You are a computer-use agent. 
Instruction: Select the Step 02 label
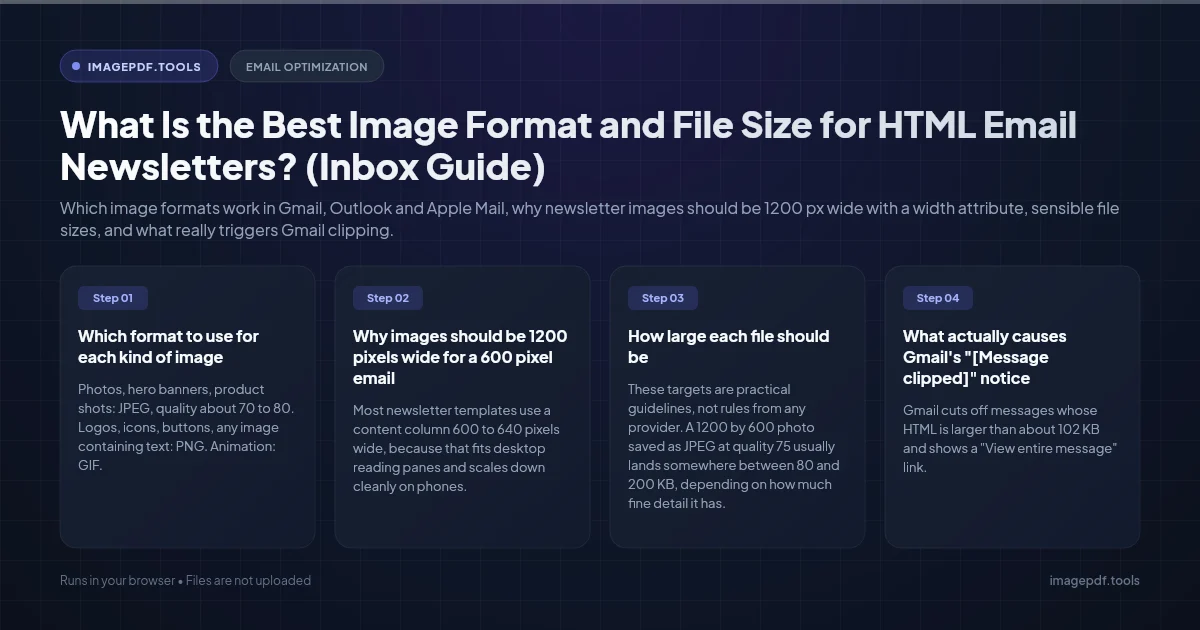[x=388, y=298]
